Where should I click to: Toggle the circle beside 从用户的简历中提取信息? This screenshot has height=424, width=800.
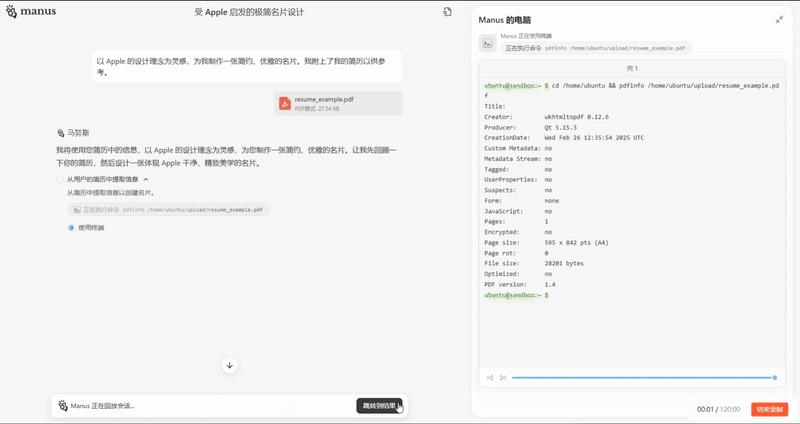coord(60,179)
